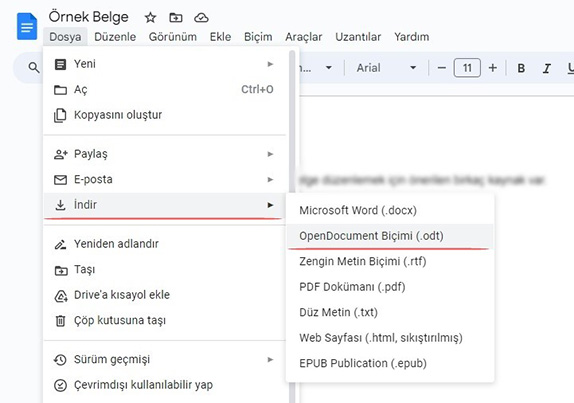Open the Düzenle menu
The width and height of the screenshot is (574, 403).
click(x=115, y=37)
